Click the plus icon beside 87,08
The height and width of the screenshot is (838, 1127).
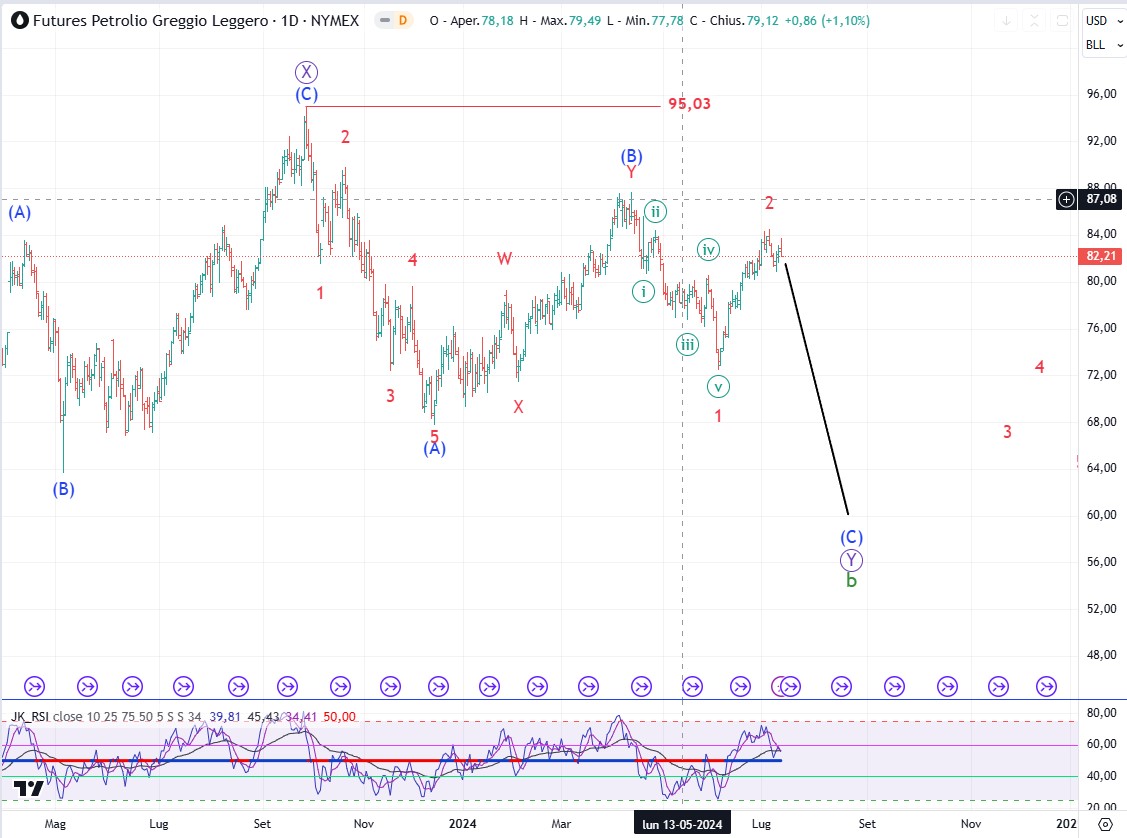1066,199
